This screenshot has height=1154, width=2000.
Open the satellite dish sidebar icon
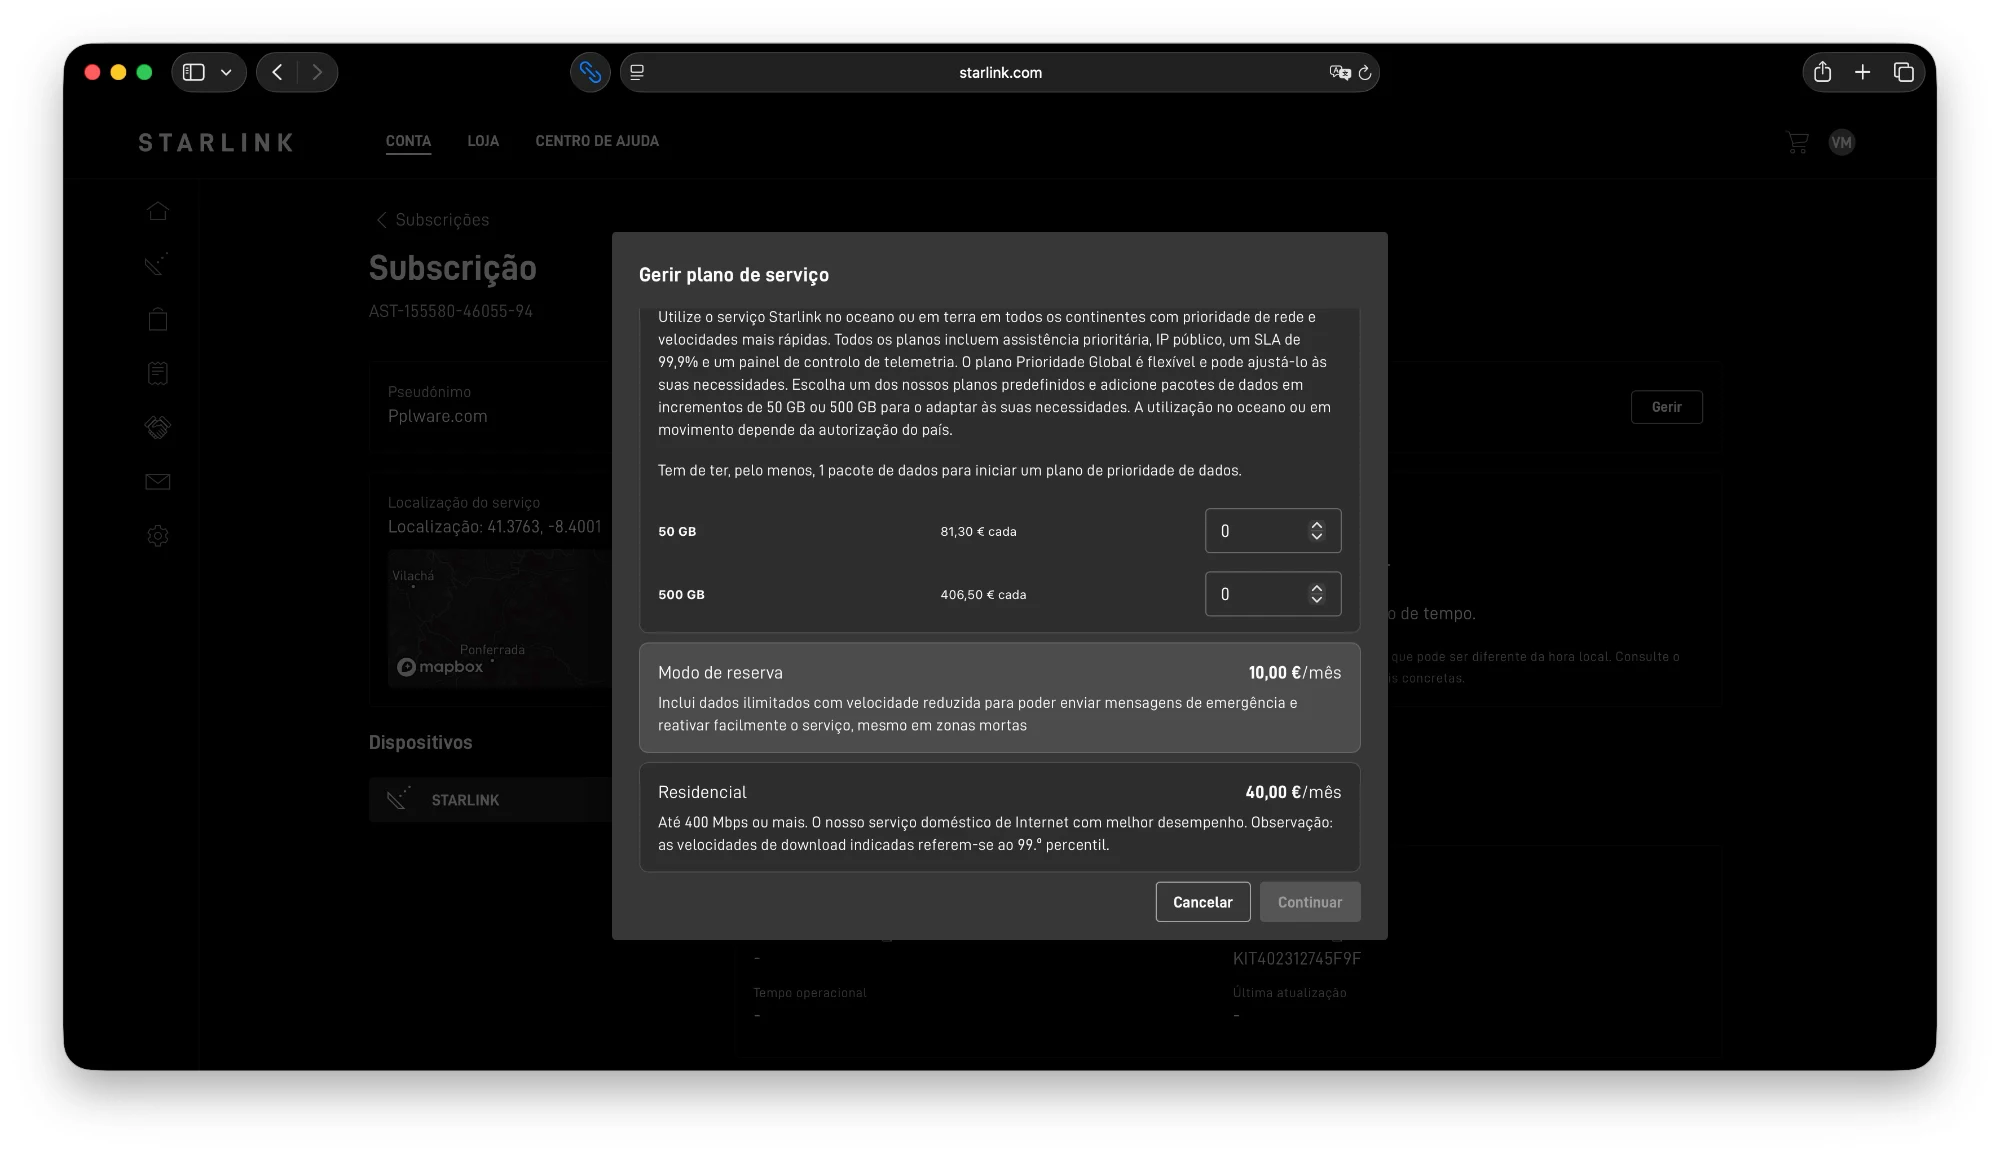pyautogui.click(x=157, y=264)
